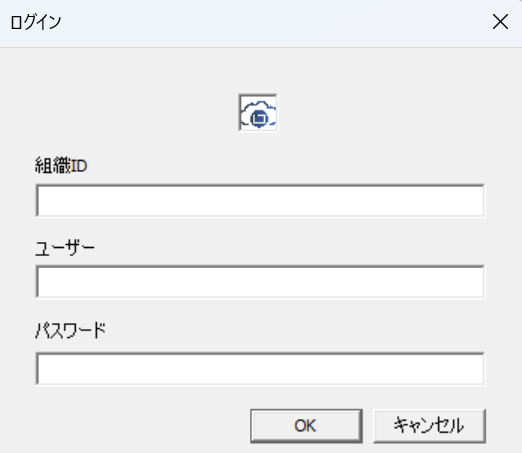The height and width of the screenshot is (453, 522).
Task: Click the X icon in title bar
Action: click(500, 22)
